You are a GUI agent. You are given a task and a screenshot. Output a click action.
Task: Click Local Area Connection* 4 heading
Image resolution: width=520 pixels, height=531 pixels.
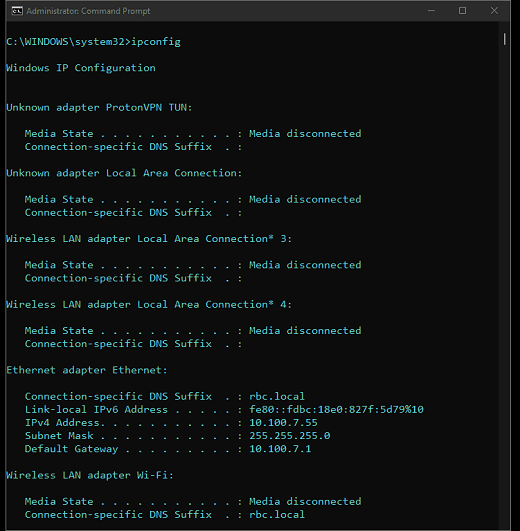[x=149, y=304]
